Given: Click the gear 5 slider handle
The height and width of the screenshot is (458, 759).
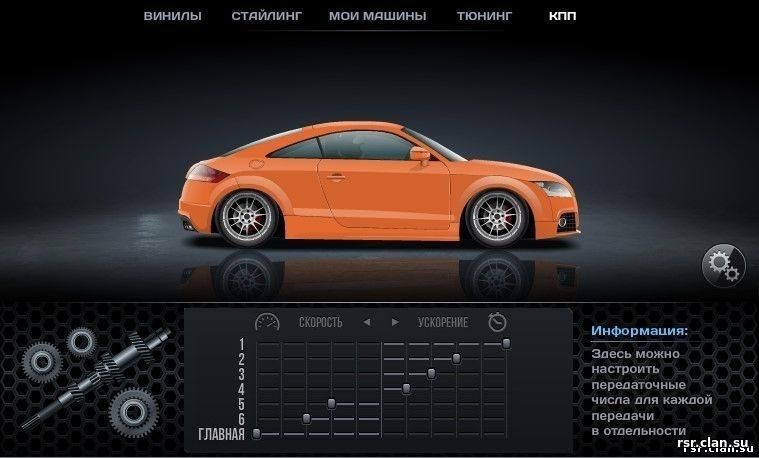Looking at the screenshot, I should [331, 403].
